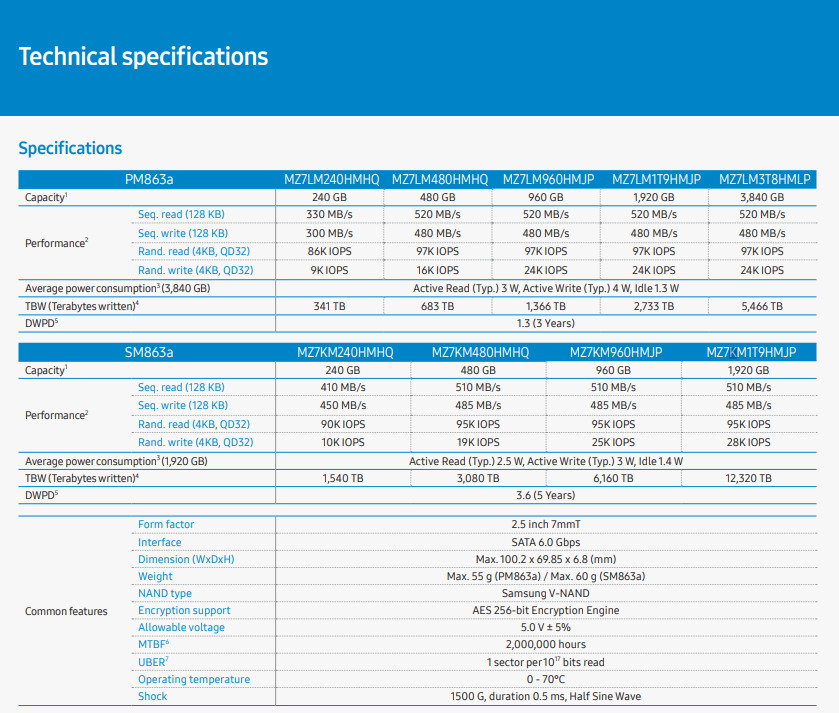This screenshot has width=839, height=713.
Task: Click the Form factor row label
Action: pyautogui.click(x=166, y=524)
